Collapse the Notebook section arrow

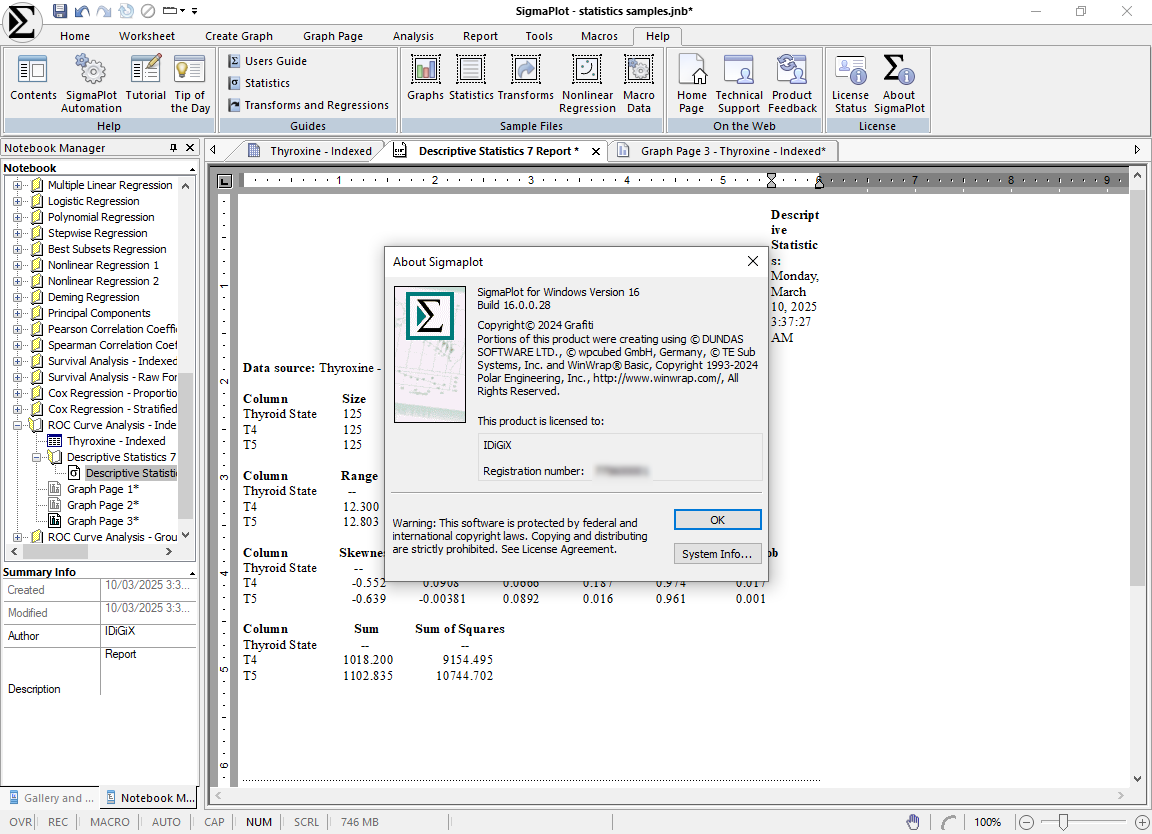pos(192,169)
